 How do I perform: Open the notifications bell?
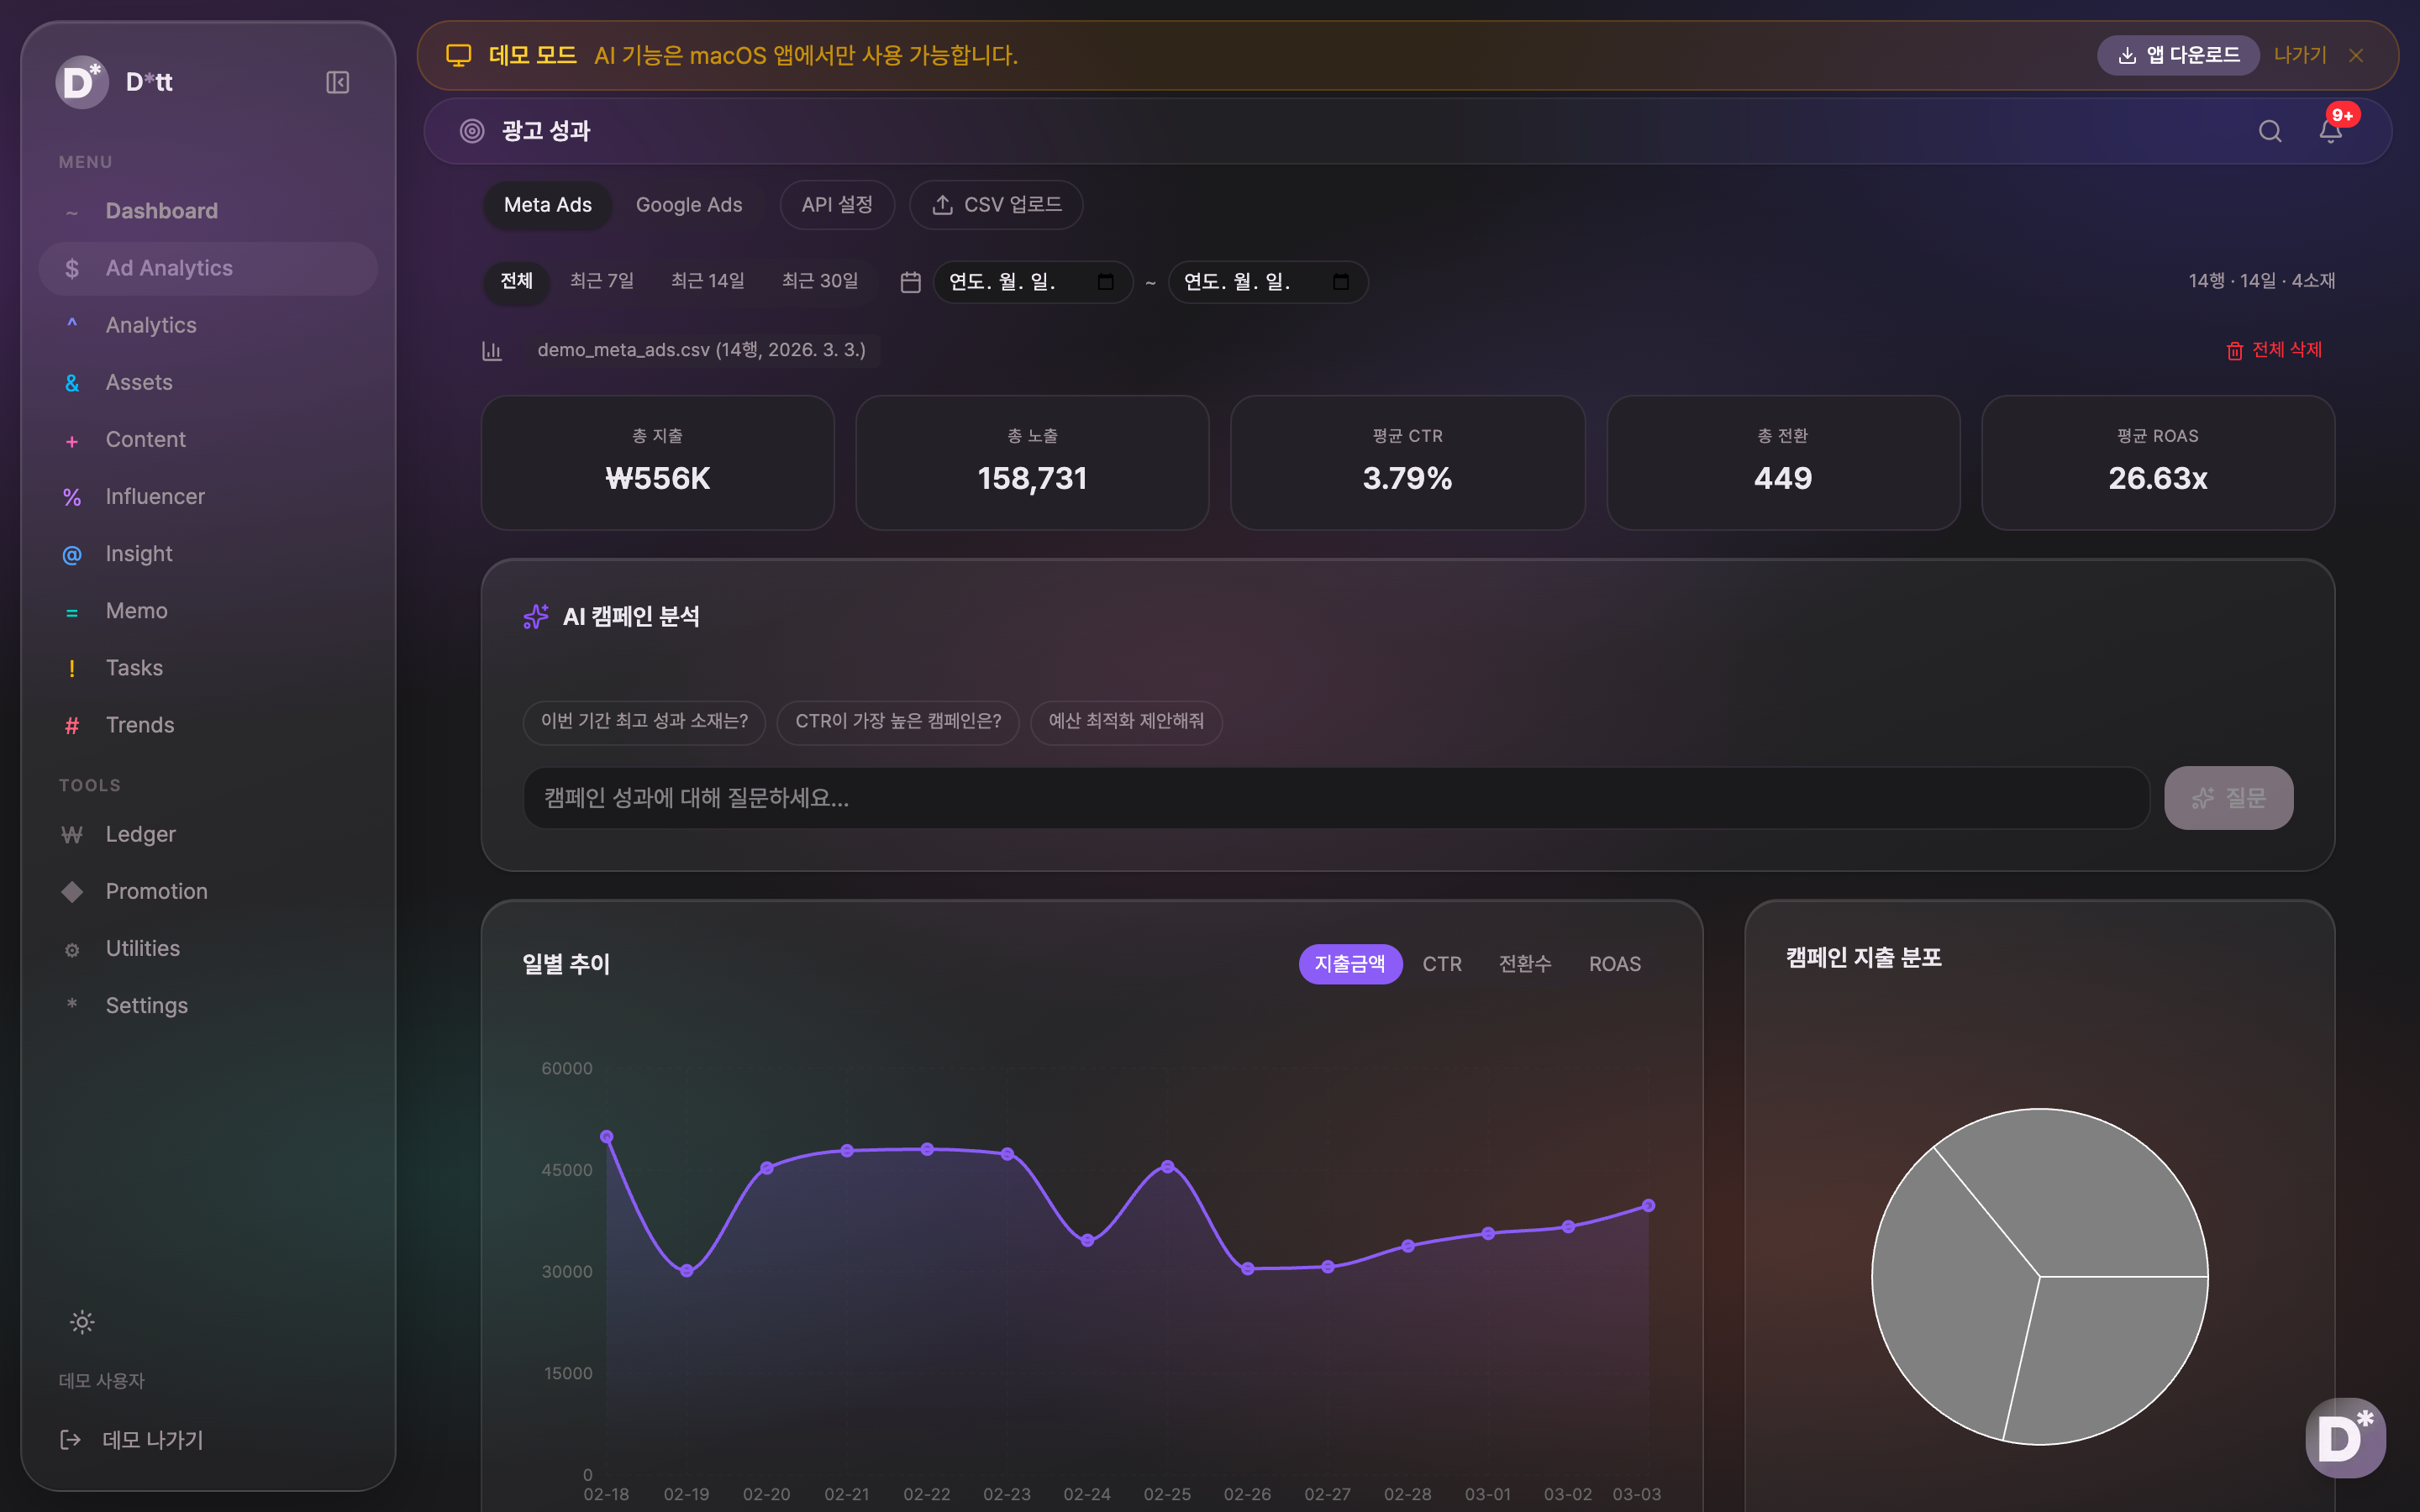pyautogui.click(x=2330, y=131)
